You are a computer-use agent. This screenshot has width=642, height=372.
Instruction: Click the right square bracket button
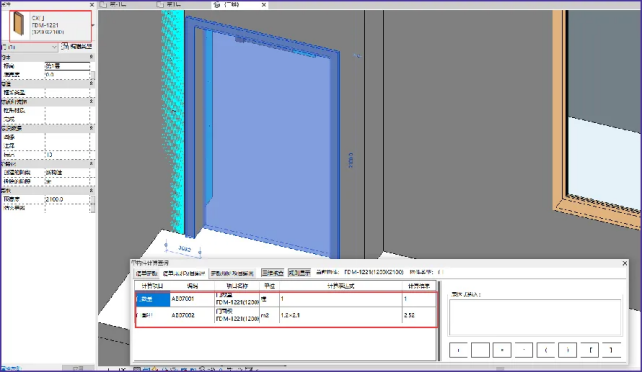click(611, 350)
